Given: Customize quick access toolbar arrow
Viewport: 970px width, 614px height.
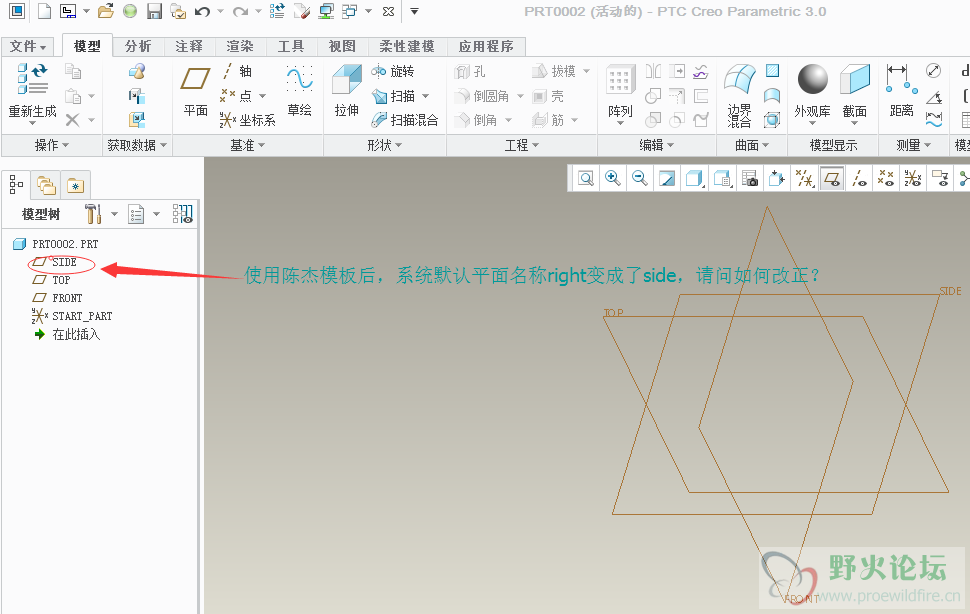Looking at the screenshot, I should pyautogui.click(x=414, y=11).
